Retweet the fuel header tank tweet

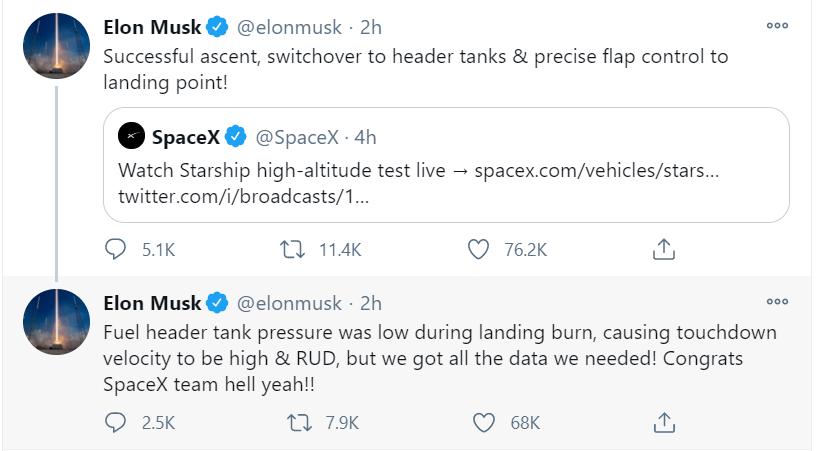[300, 423]
